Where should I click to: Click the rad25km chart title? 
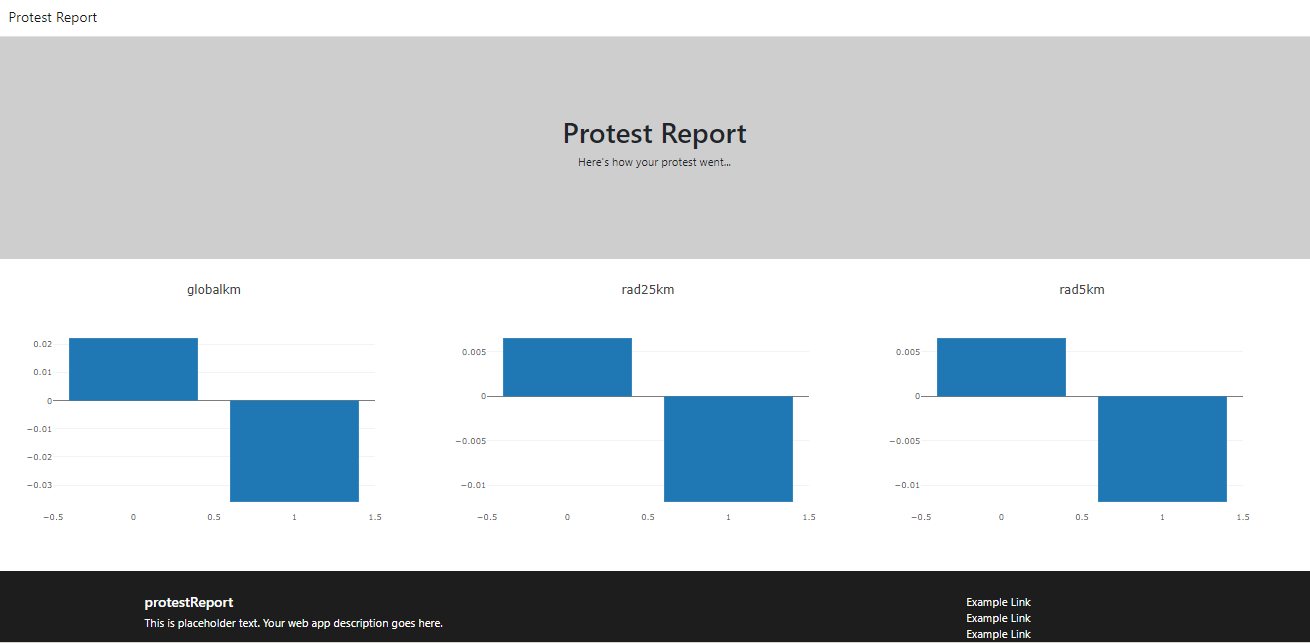point(648,290)
